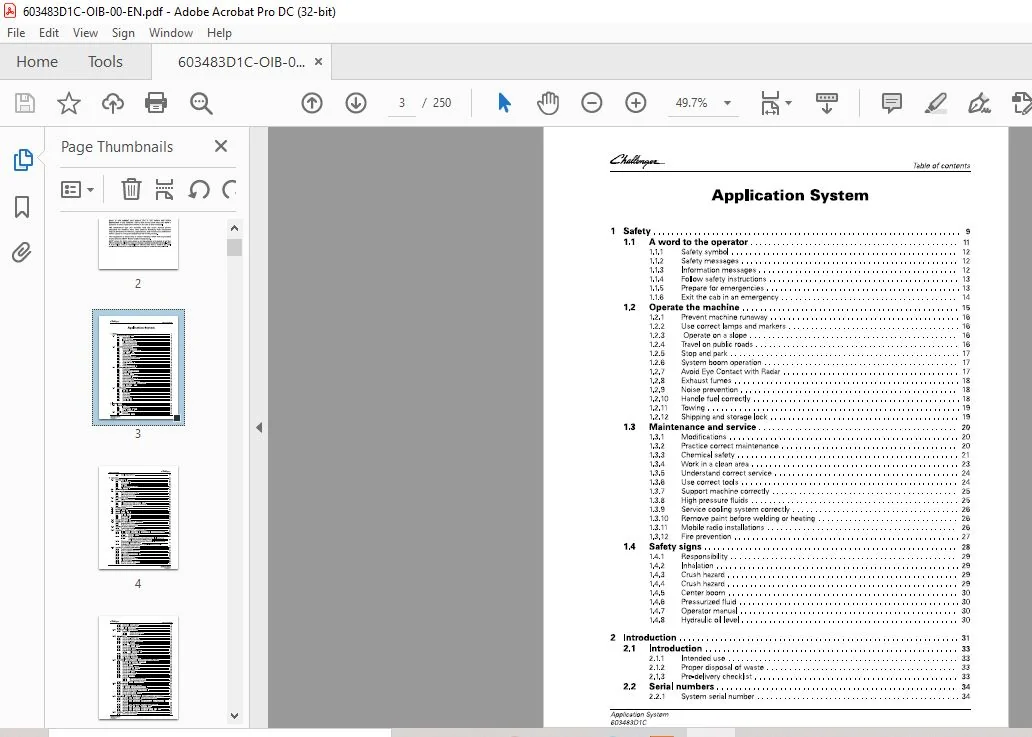Select the Highlight text tool
The width and height of the screenshot is (1032, 737).
pyautogui.click(x=935, y=103)
